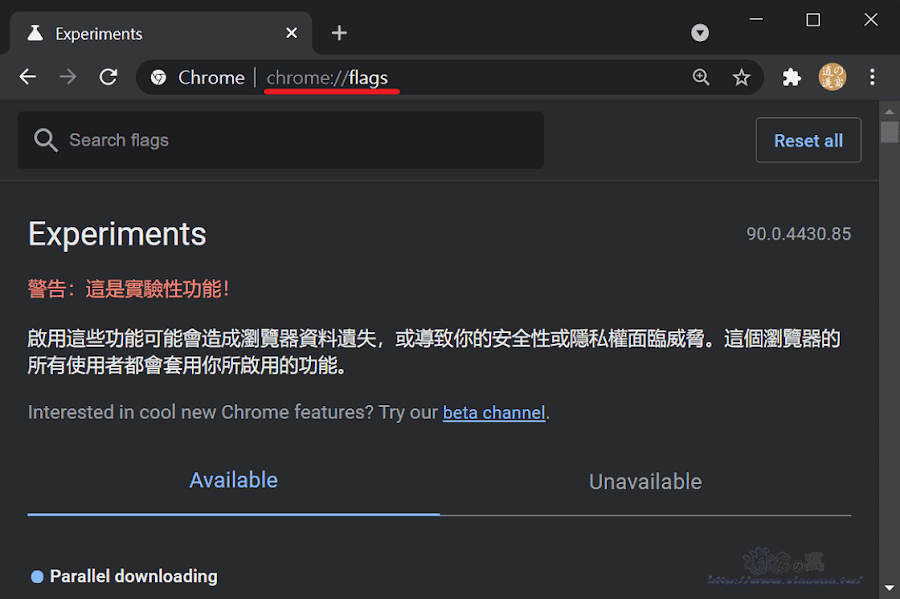Click the version number 90.0.4430.85
The width and height of the screenshot is (900, 599).
pos(798,234)
